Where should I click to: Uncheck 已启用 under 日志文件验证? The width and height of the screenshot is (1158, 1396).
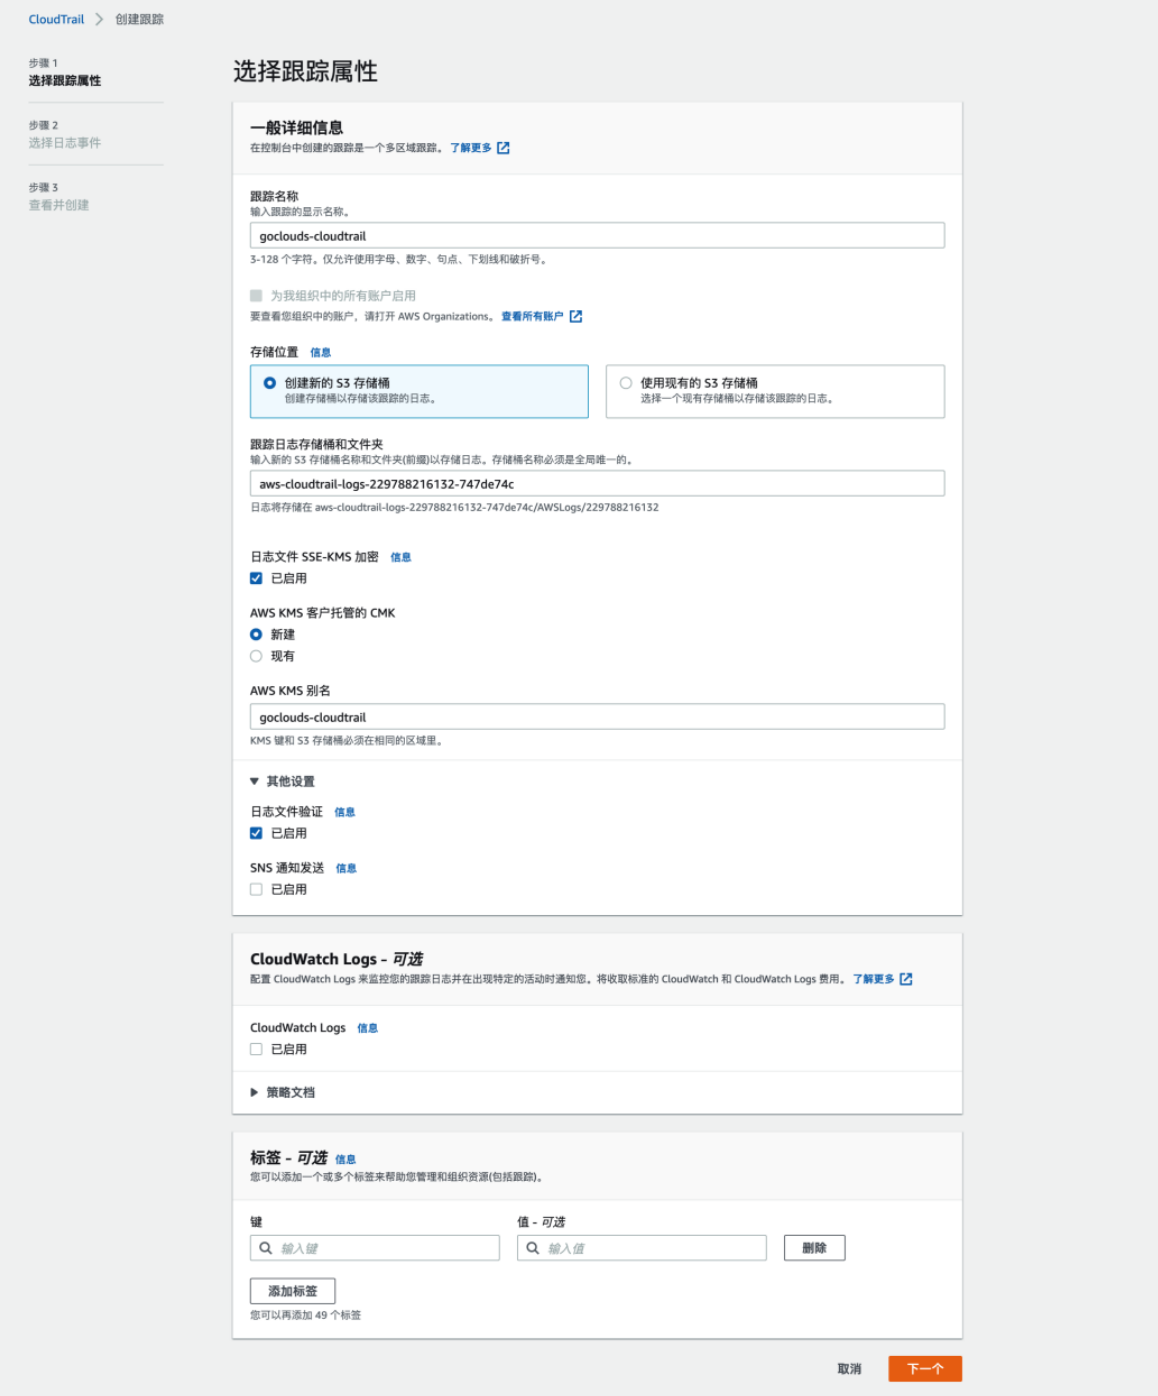[256, 833]
